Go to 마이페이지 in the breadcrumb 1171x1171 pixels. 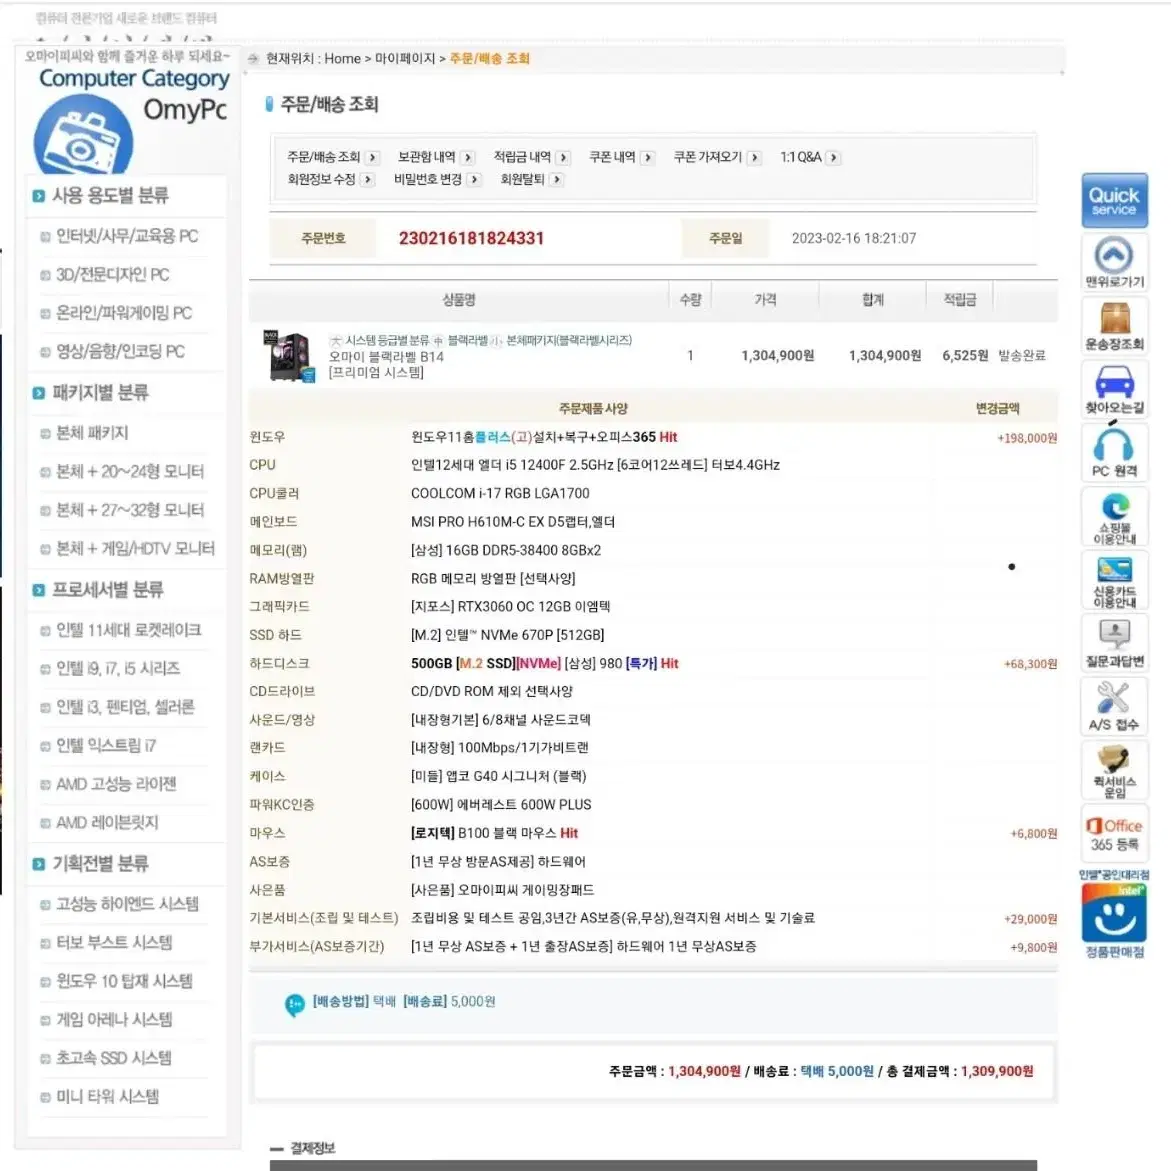point(405,58)
